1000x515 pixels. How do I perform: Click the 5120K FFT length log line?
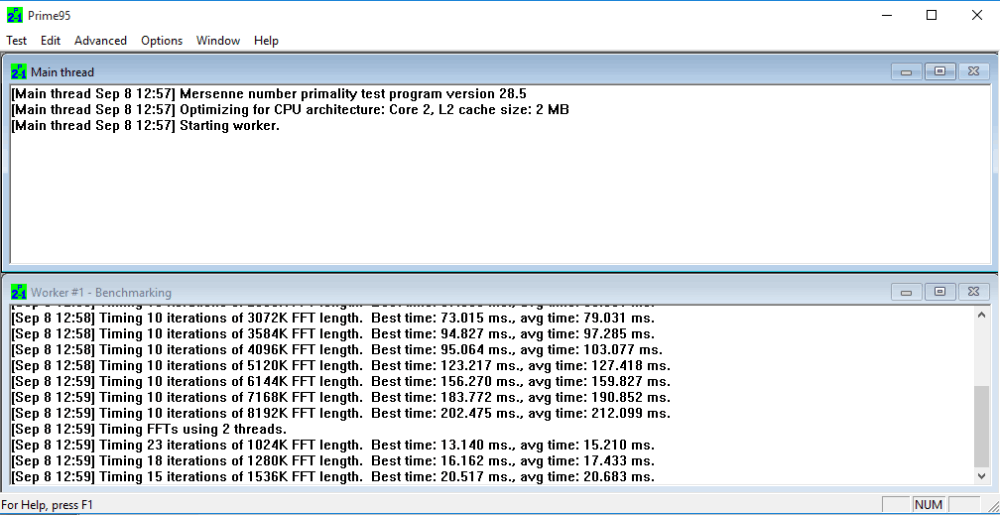[341, 365]
